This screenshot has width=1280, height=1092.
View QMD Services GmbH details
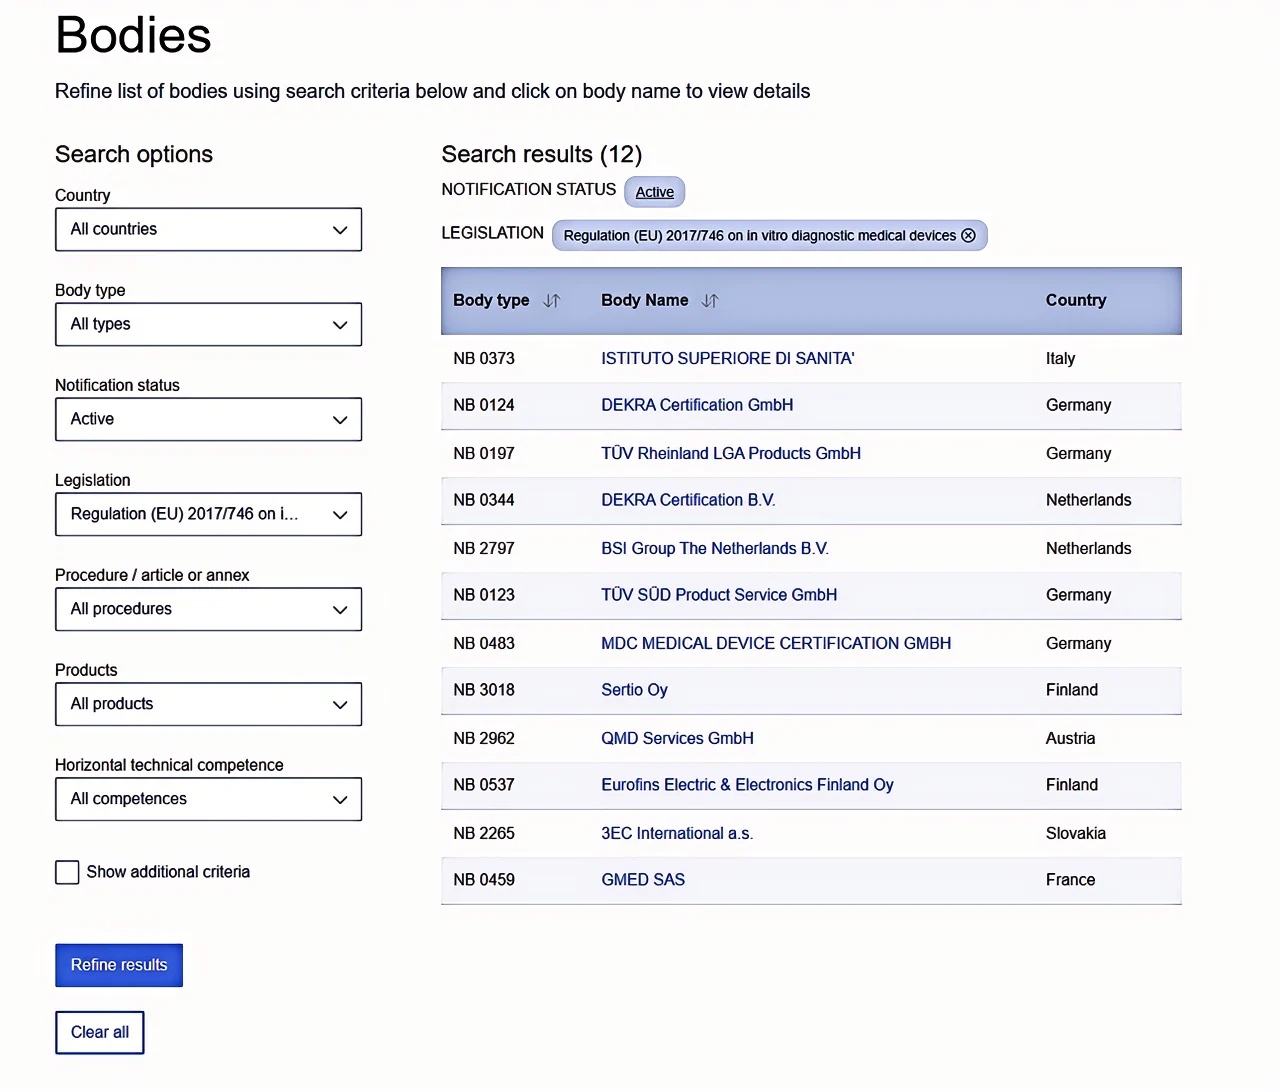tap(677, 738)
